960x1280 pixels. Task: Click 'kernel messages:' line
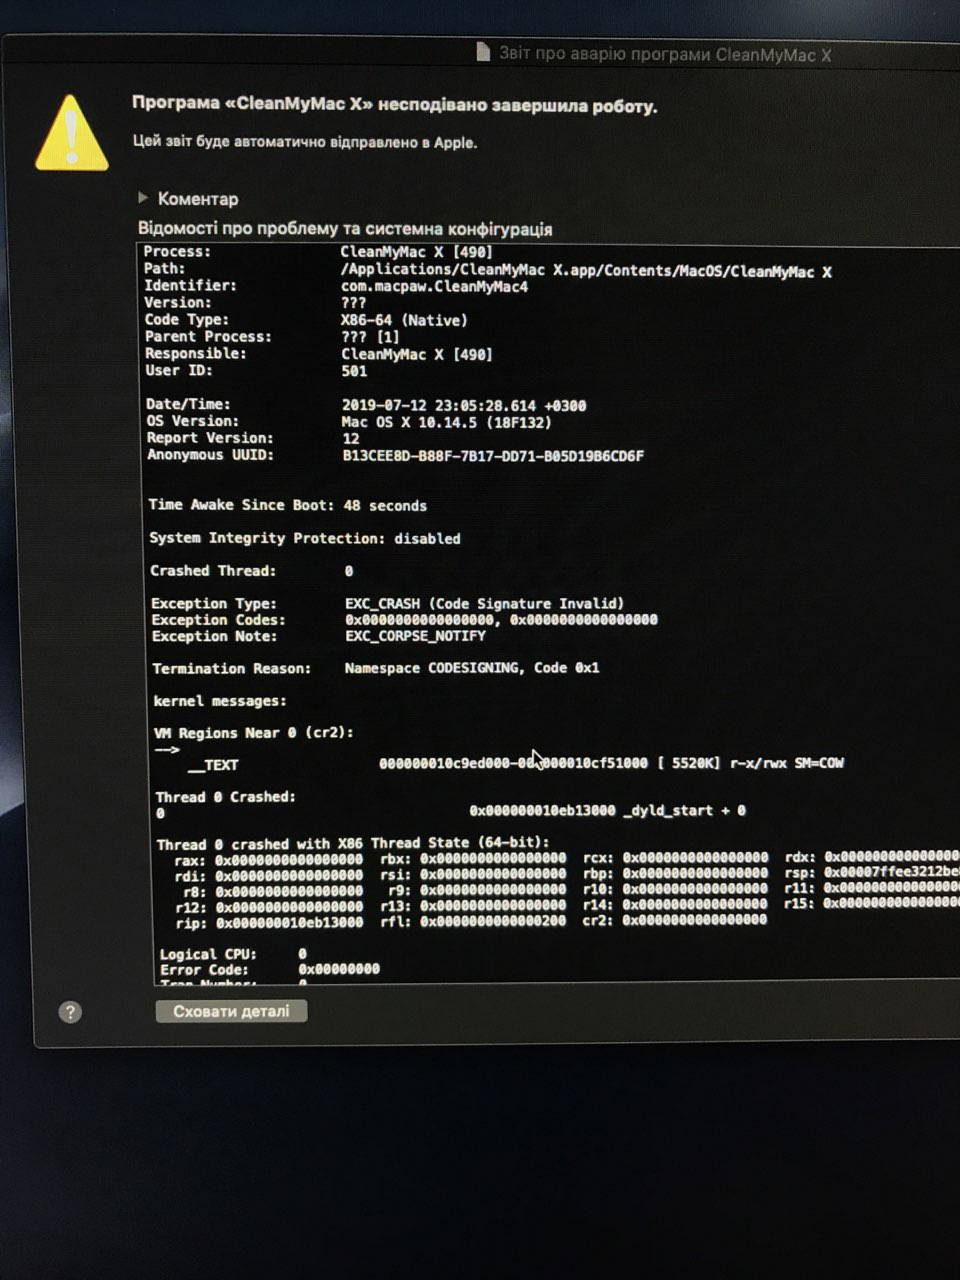pyautogui.click(x=220, y=701)
